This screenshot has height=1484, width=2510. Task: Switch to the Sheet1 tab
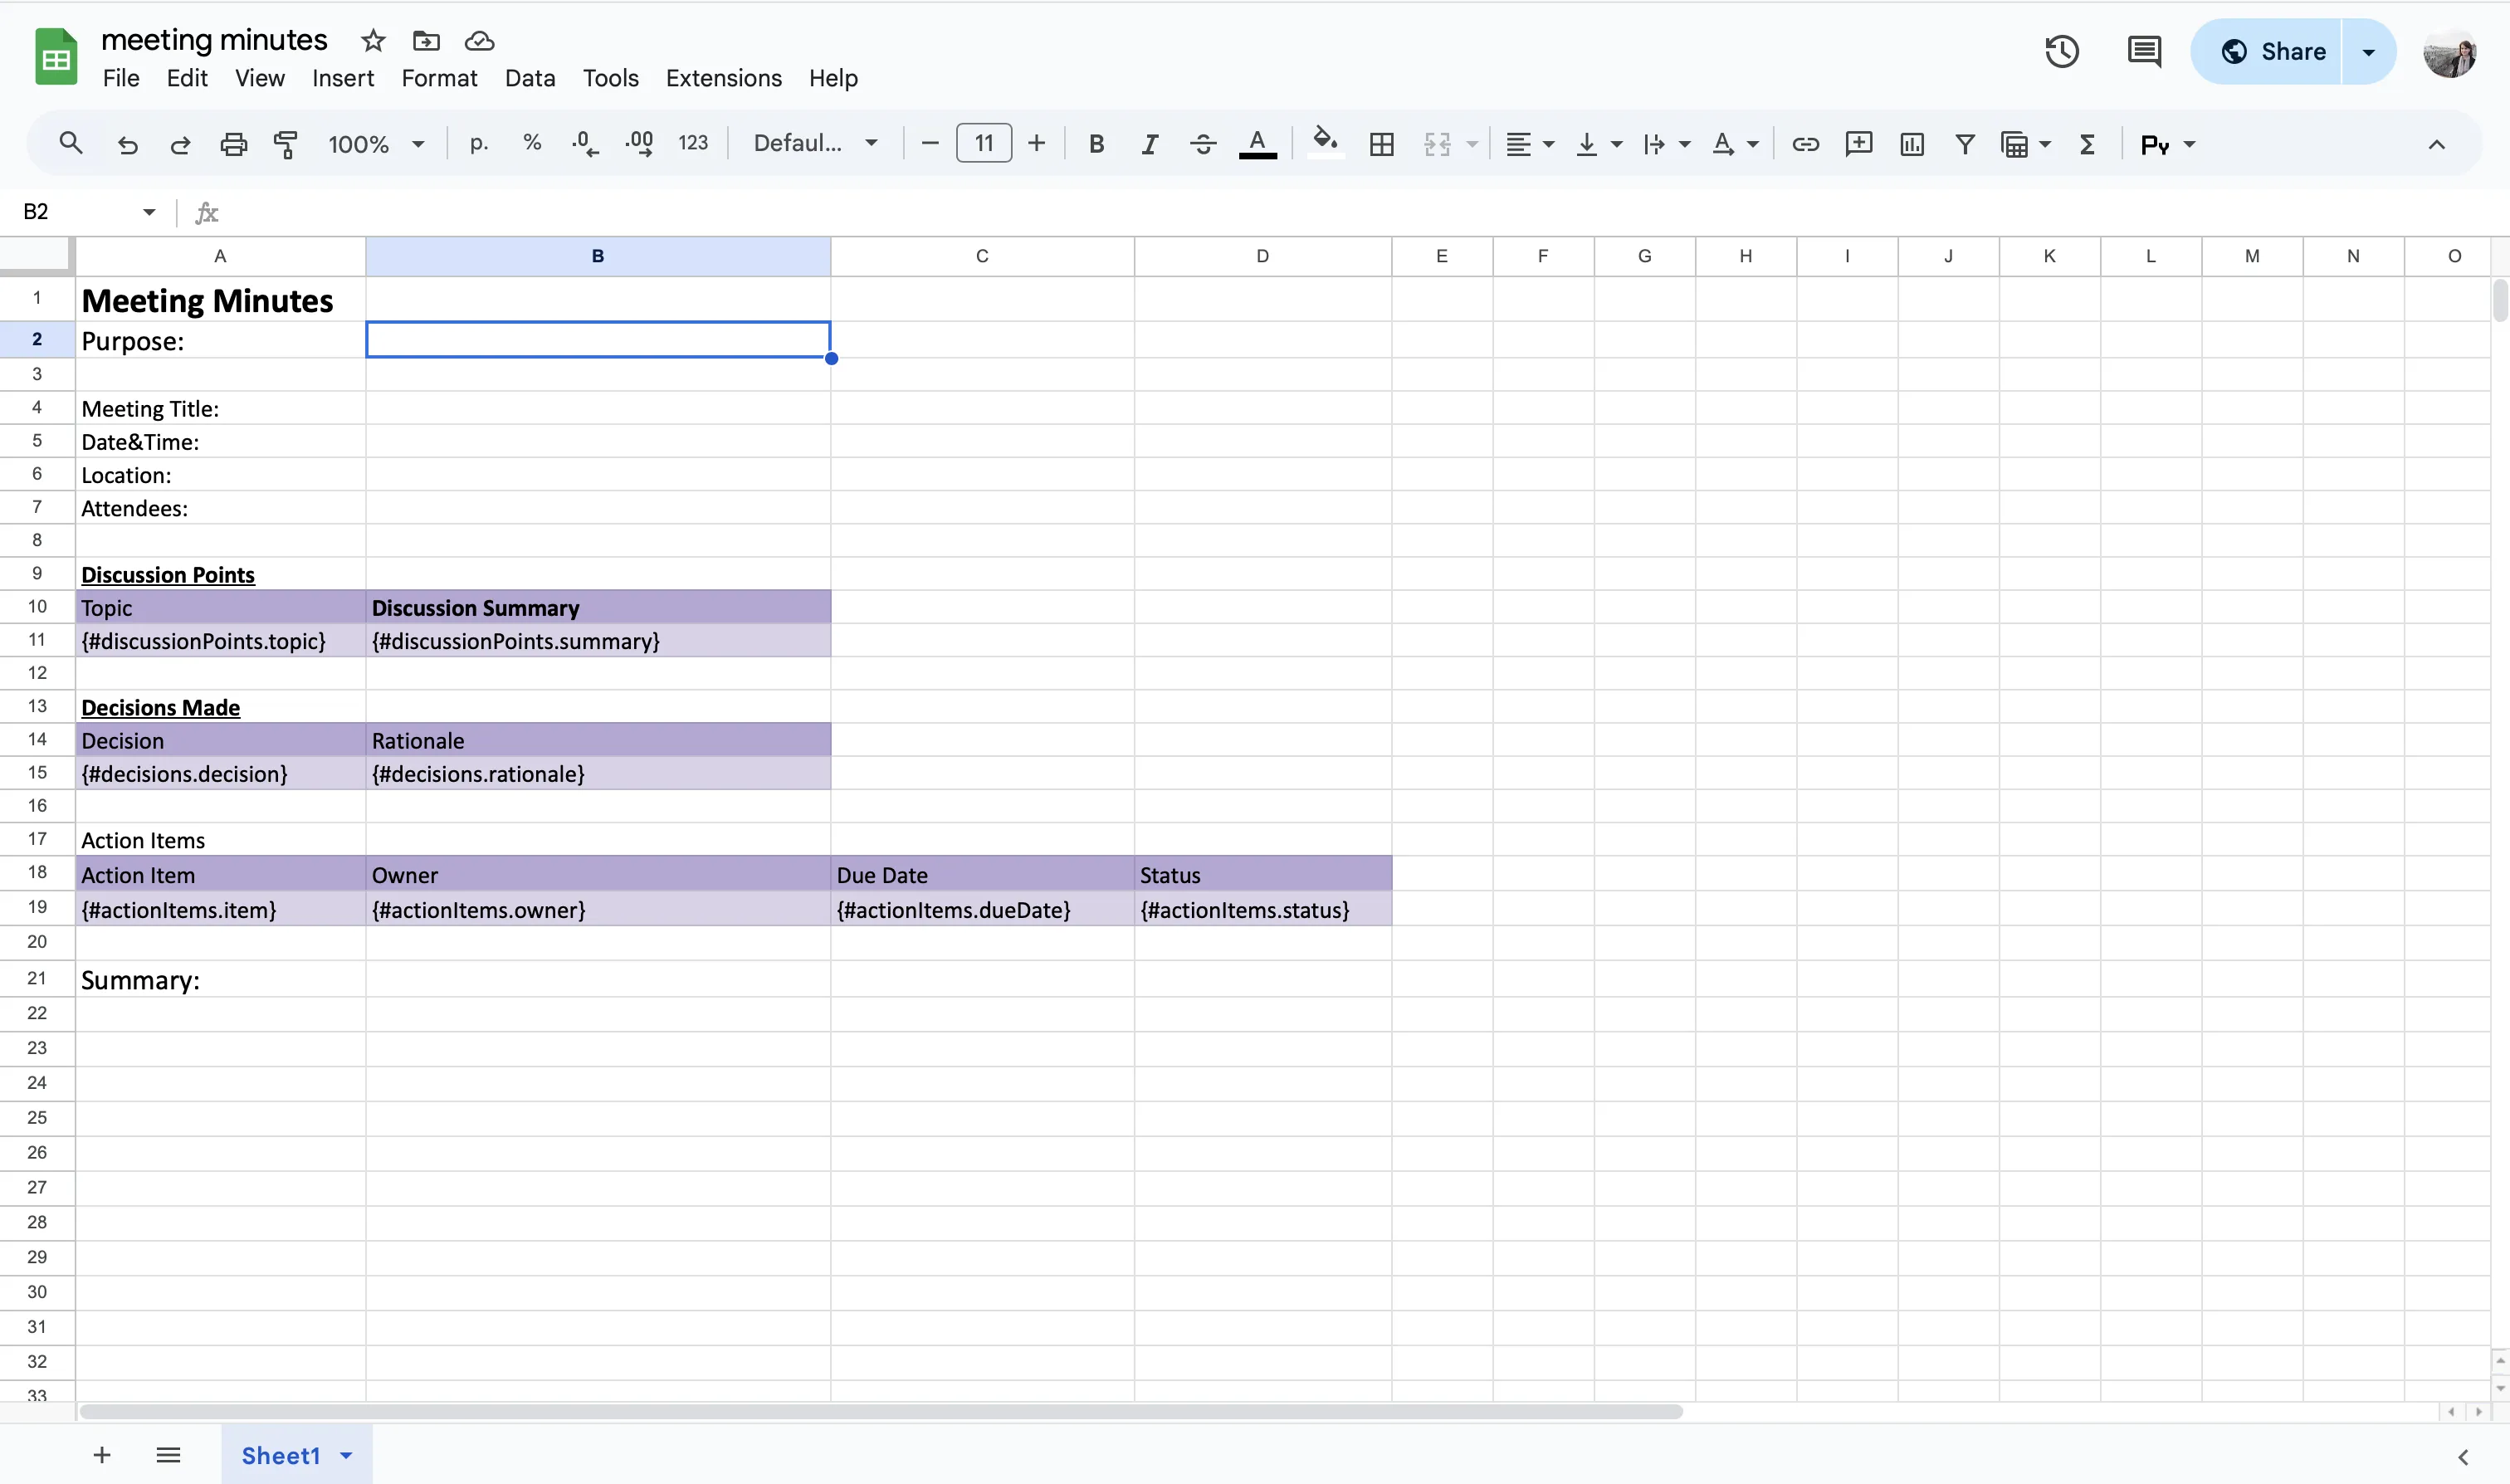click(281, 1455)
